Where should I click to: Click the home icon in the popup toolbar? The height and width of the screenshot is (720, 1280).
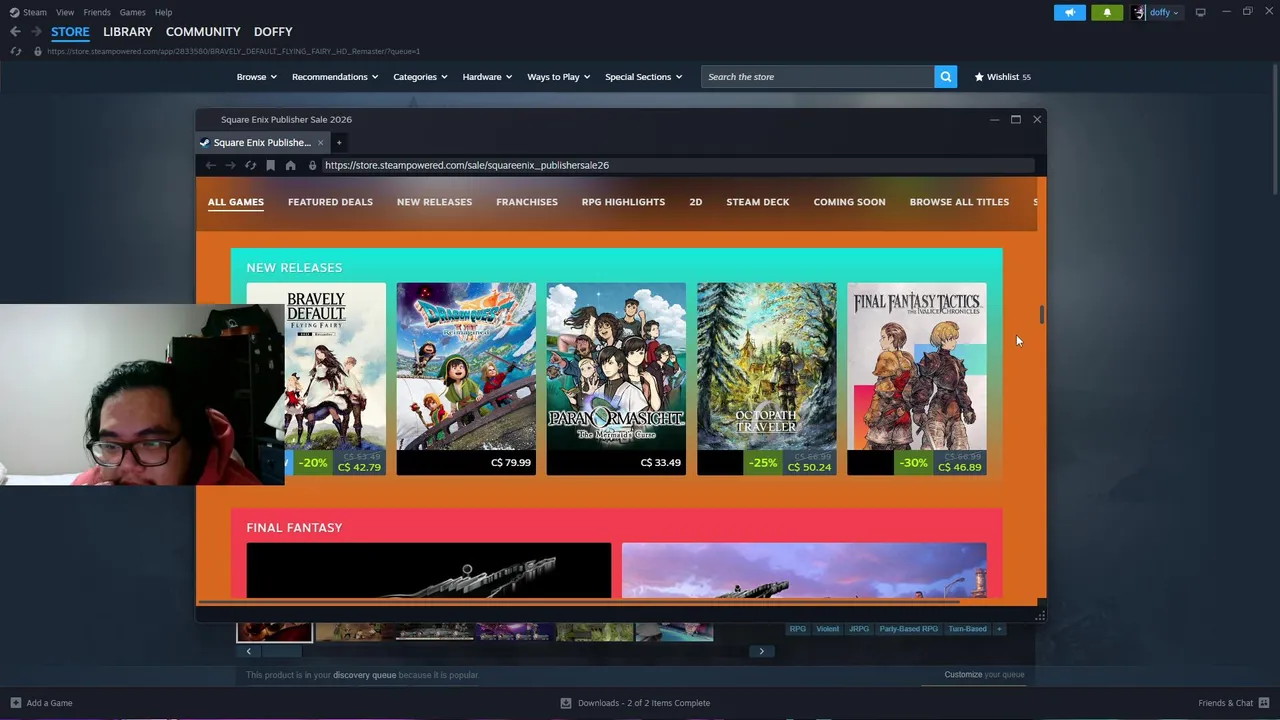pos(290,165)
